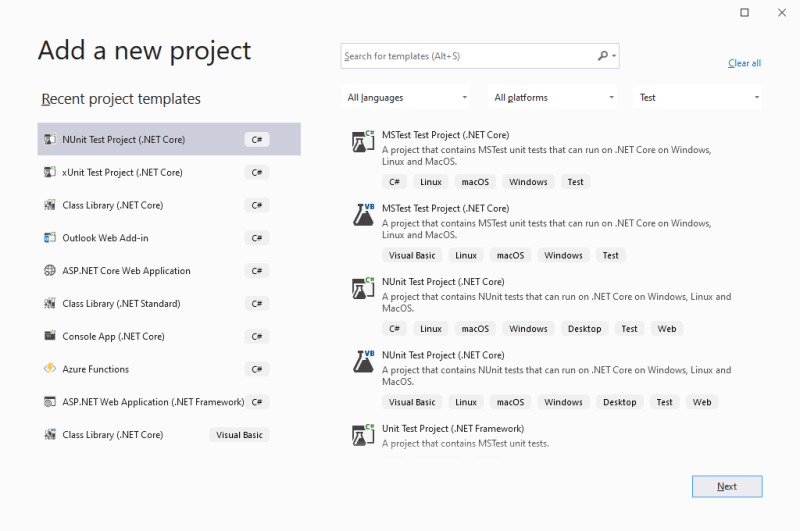Image resolution: width=800 pixels, height=531 pixels.
Task: Click the VB NUnit Test Project flask icon
Action: tap(363, 362)
